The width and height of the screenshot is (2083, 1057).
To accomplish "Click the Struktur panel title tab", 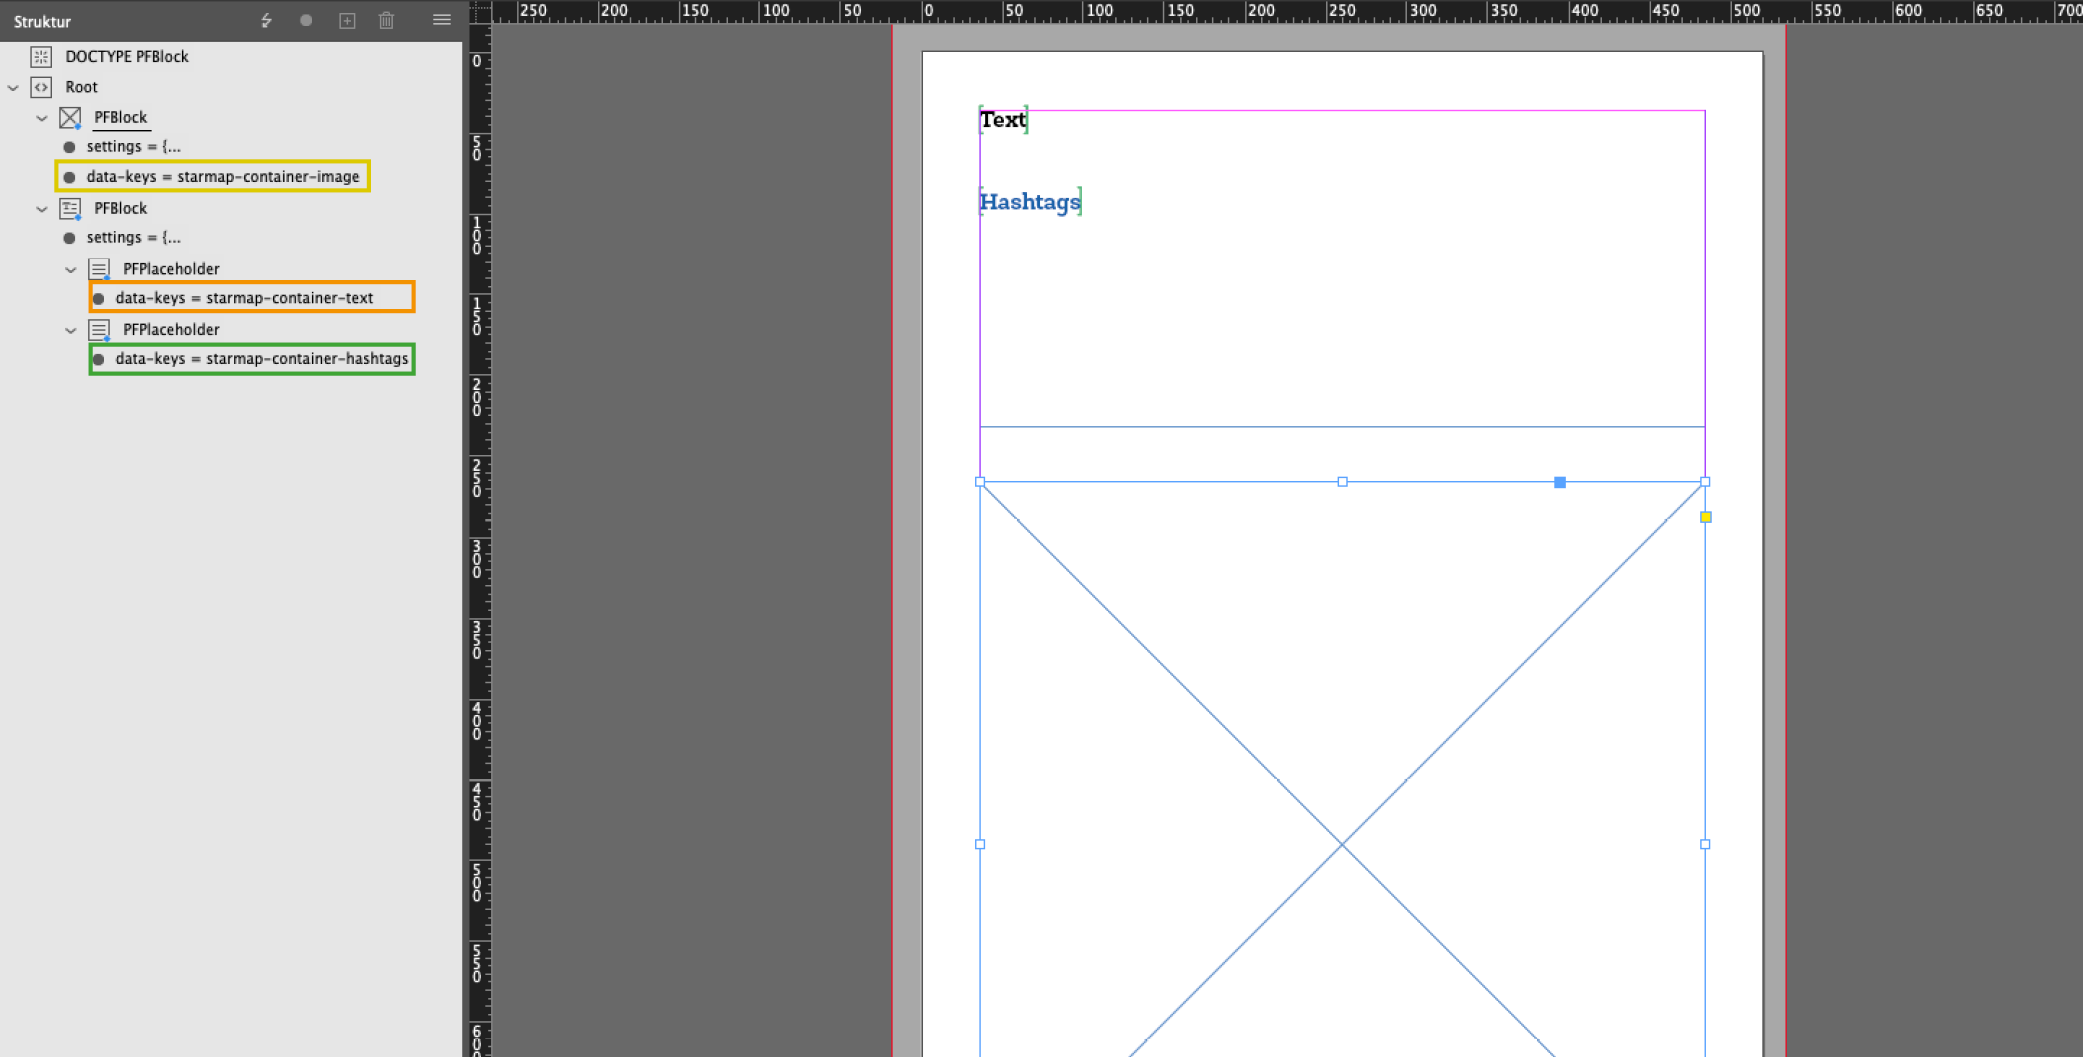I will pyautogui.click(x=42, y=20).
